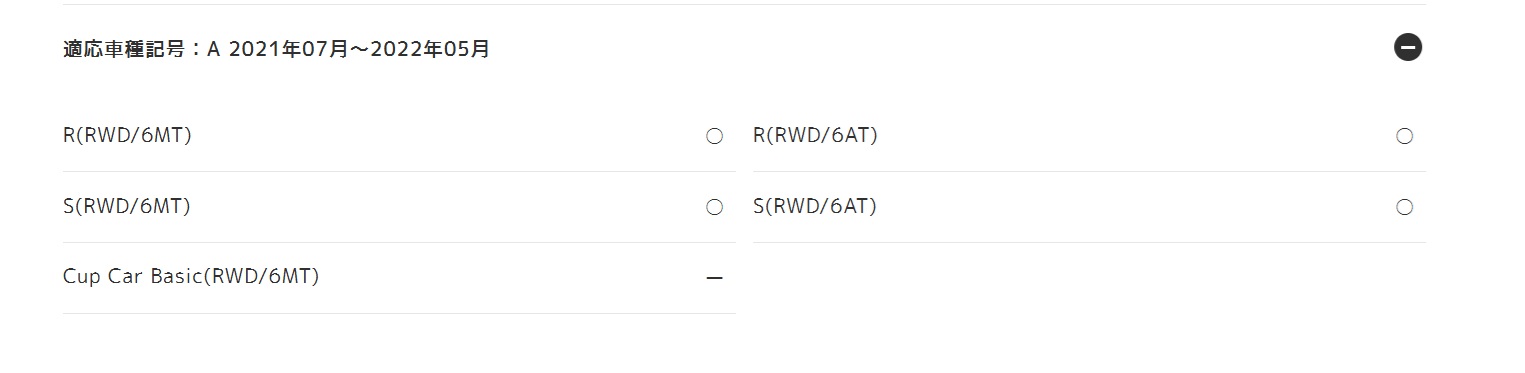Viewport: 1525px width, 373px height.
Task: Select the R(RWD/6AT) grade label
Action: point(815,136)
